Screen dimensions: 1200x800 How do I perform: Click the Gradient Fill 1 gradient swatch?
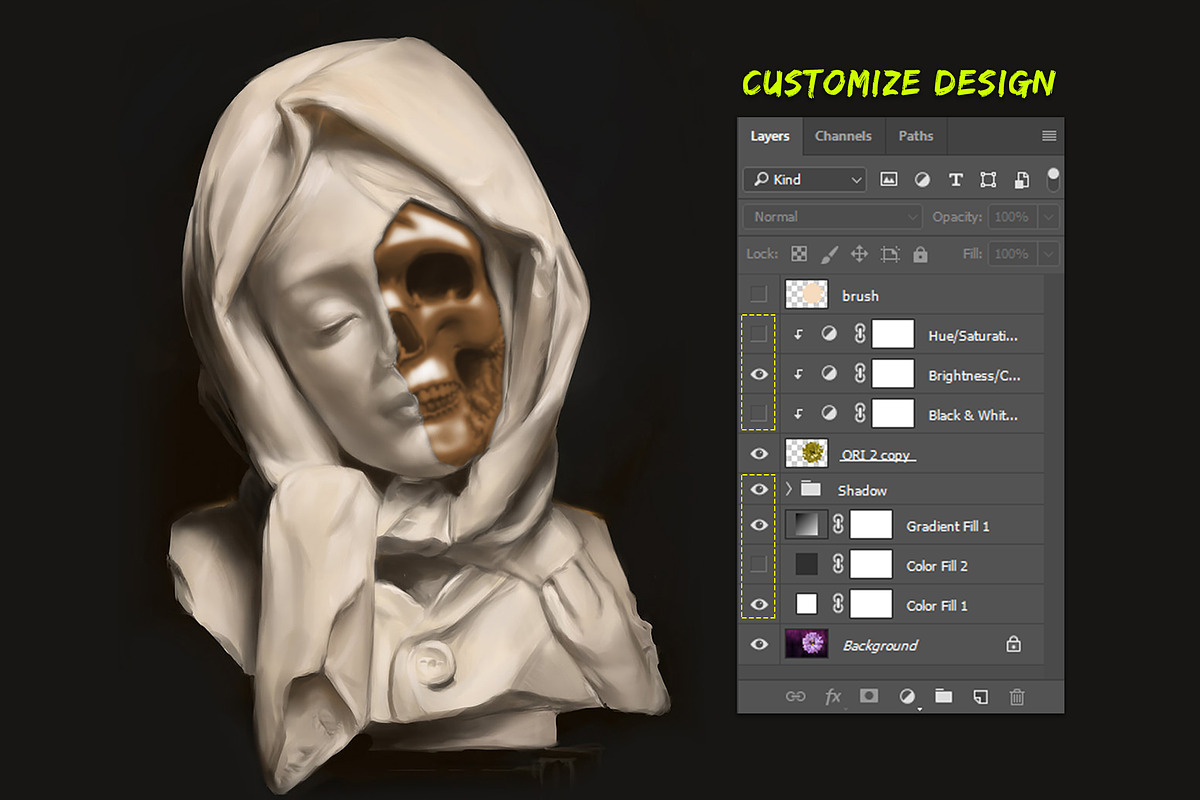806,524
